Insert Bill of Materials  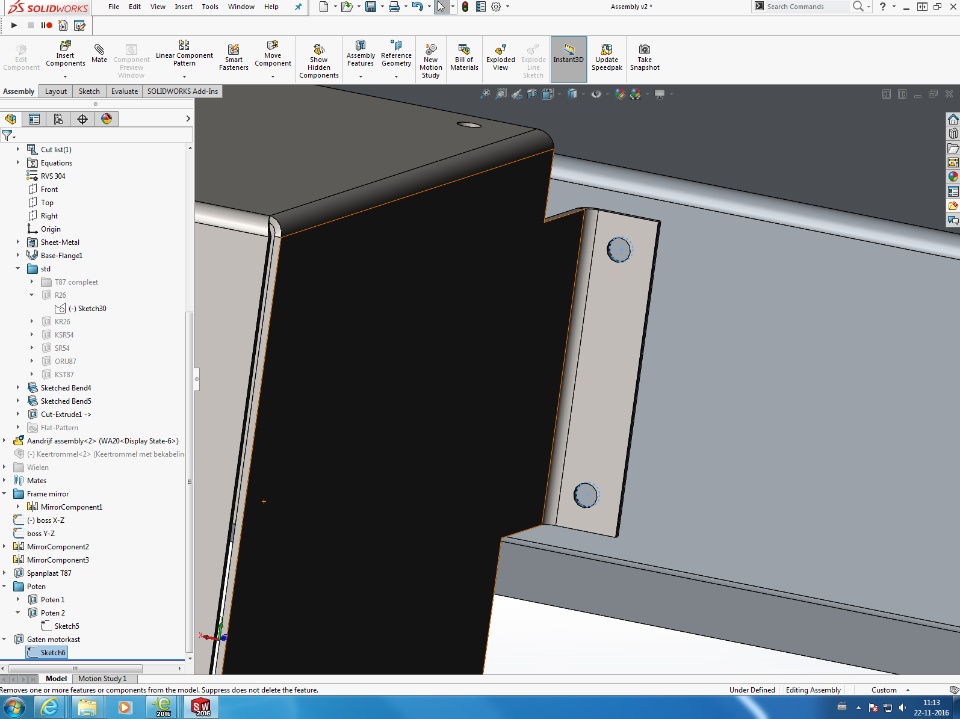[464, 57]
